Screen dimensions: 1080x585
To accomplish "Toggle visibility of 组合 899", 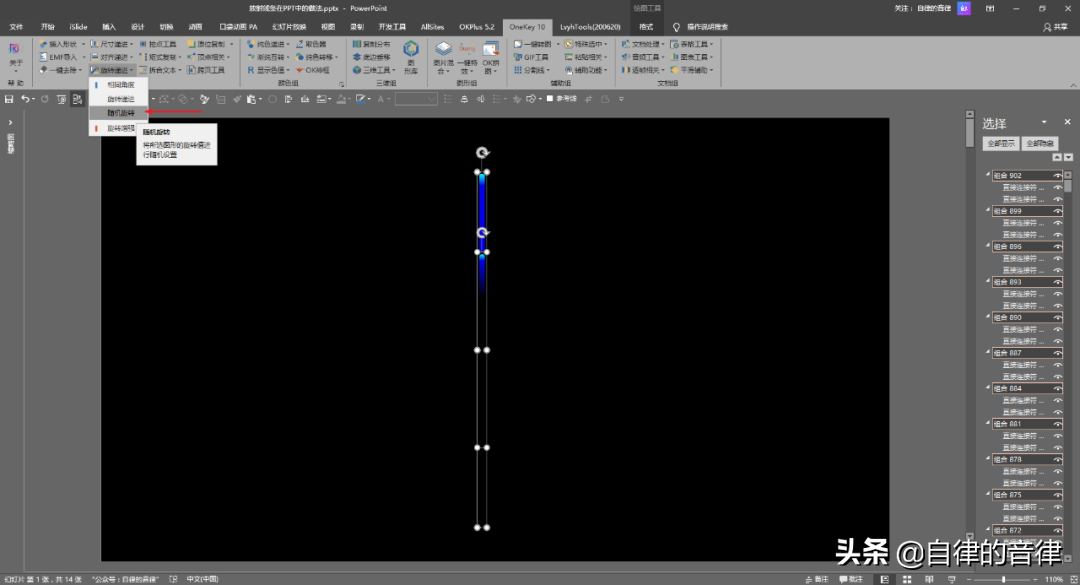I will coord(1057,211).
